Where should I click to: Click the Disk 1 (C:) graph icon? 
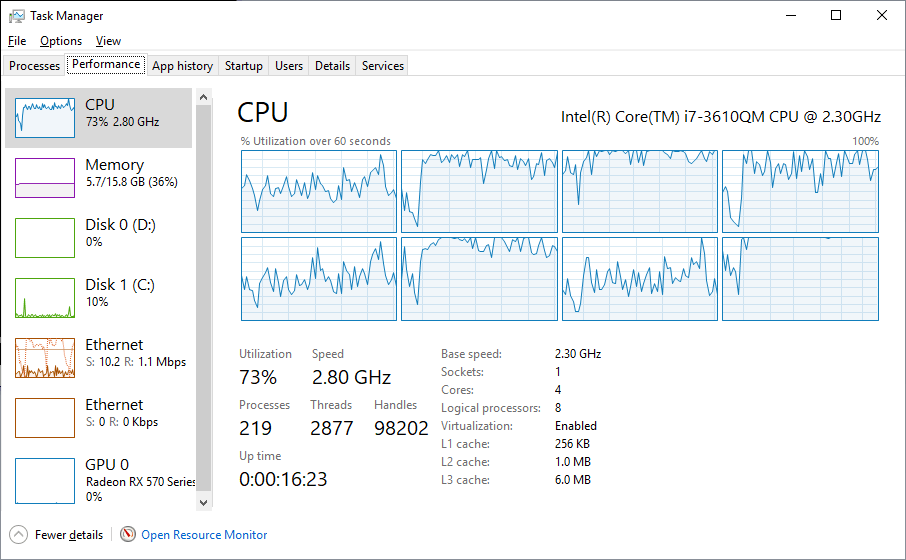click(45, 298)
